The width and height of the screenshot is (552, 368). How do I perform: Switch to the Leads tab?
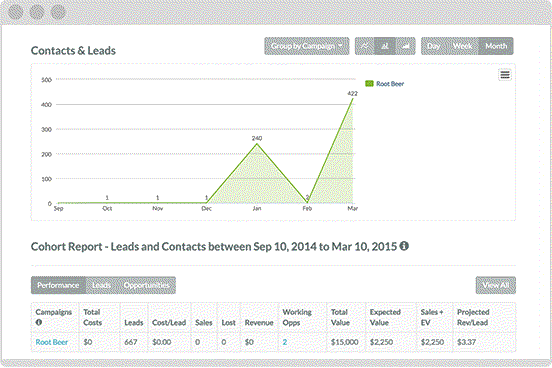pos(101,285)
